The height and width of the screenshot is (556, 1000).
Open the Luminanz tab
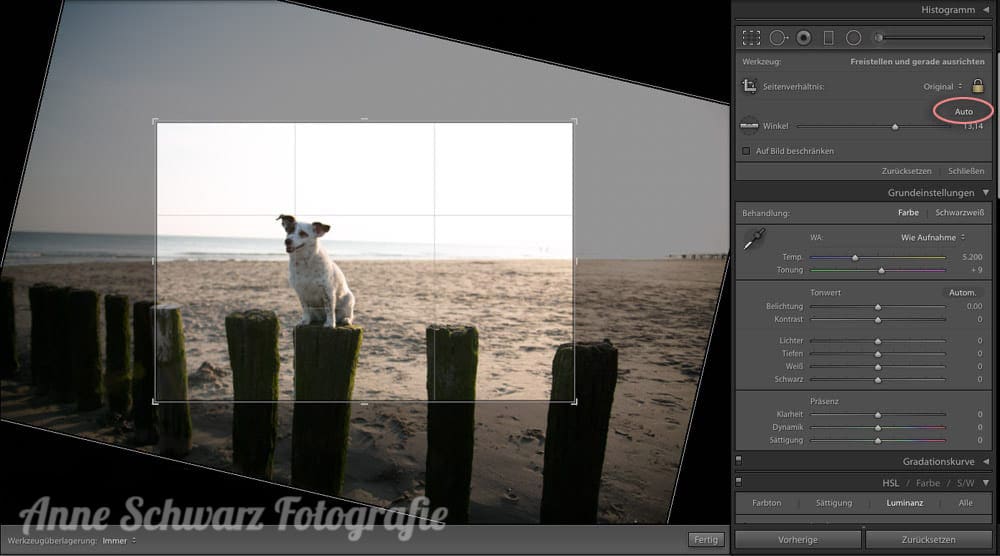pyautogui.click(x=904, y=503)
